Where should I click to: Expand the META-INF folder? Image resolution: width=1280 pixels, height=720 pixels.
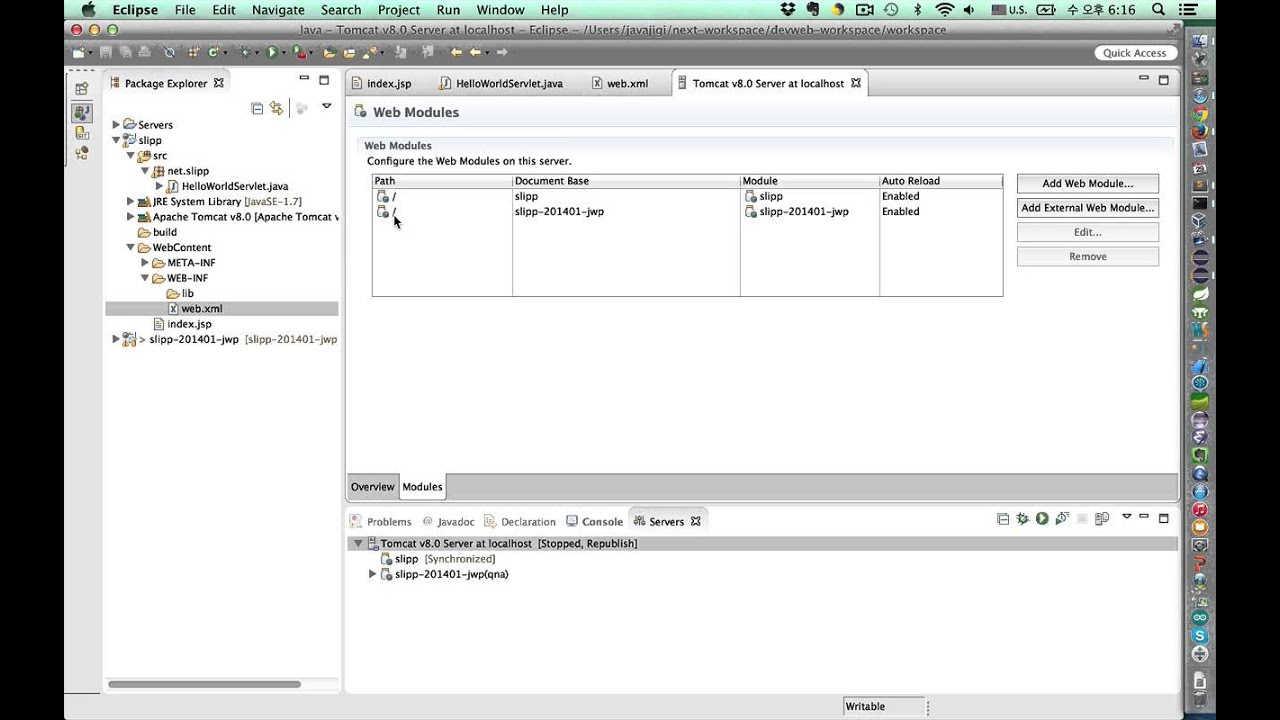click(x=145, y=263)
